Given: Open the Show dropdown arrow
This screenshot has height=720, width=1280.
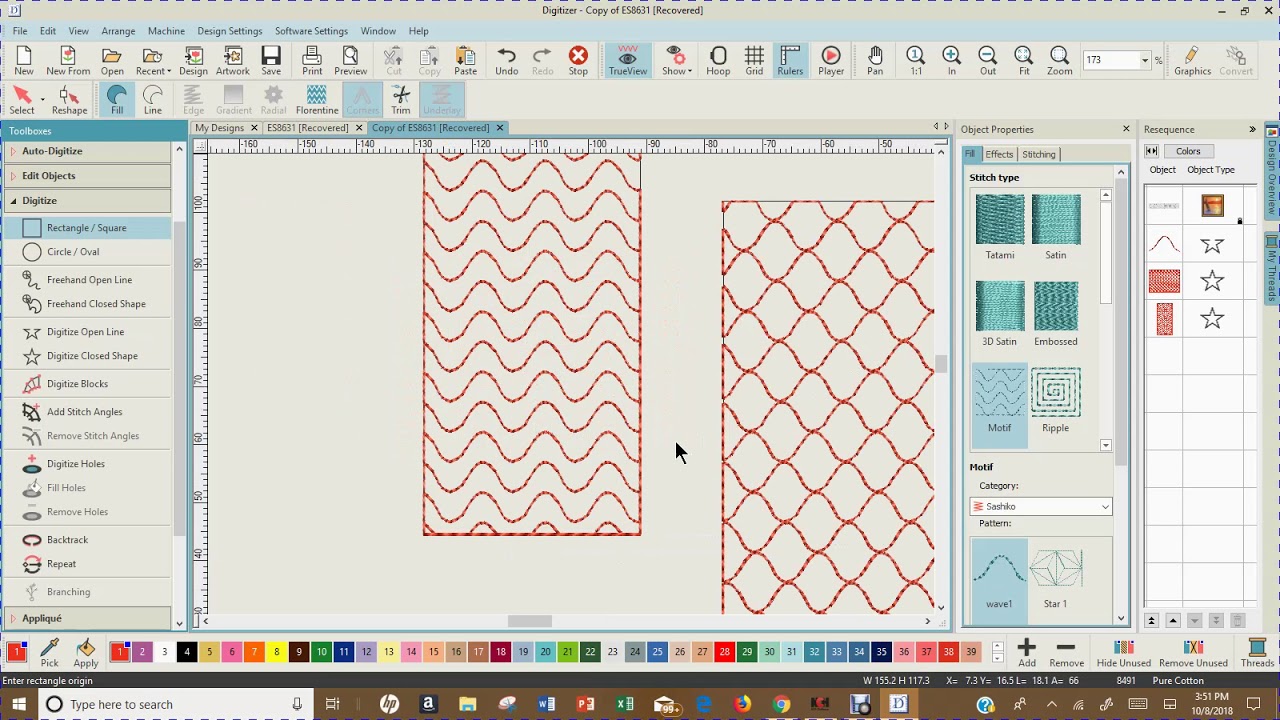Looking at the screenshot, I should [690, 72].
